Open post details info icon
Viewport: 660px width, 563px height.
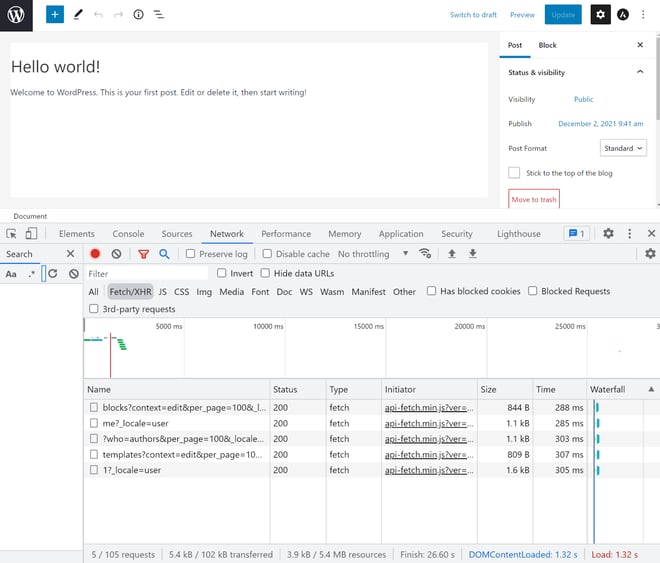click(138, 15)
